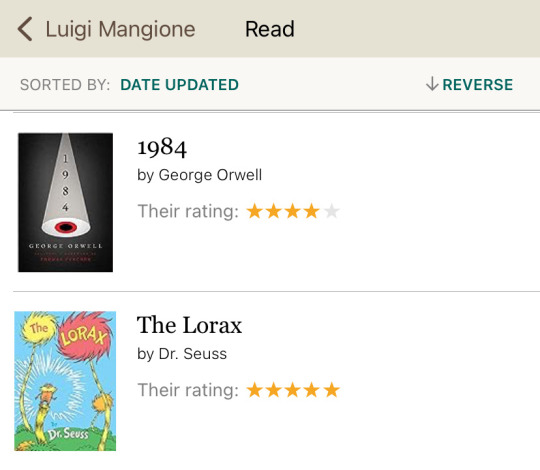Click the fifth star of The Lorax rating
The width and height of the screenshot is (540, 470).
coord(332,390)
